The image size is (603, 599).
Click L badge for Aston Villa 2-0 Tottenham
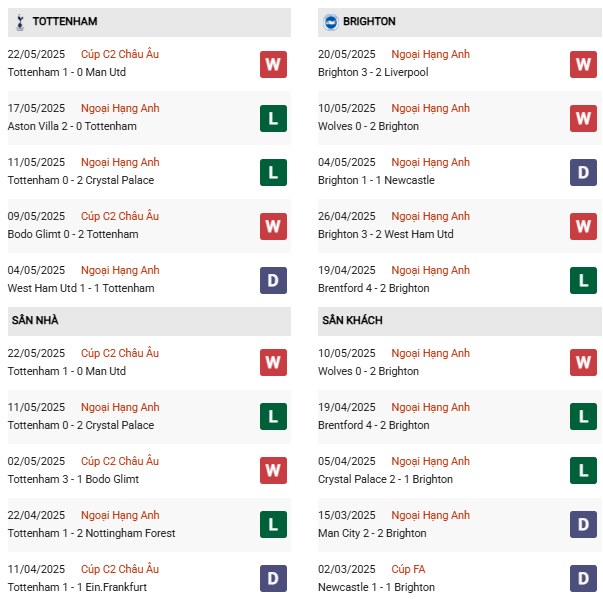pos(273,118)
